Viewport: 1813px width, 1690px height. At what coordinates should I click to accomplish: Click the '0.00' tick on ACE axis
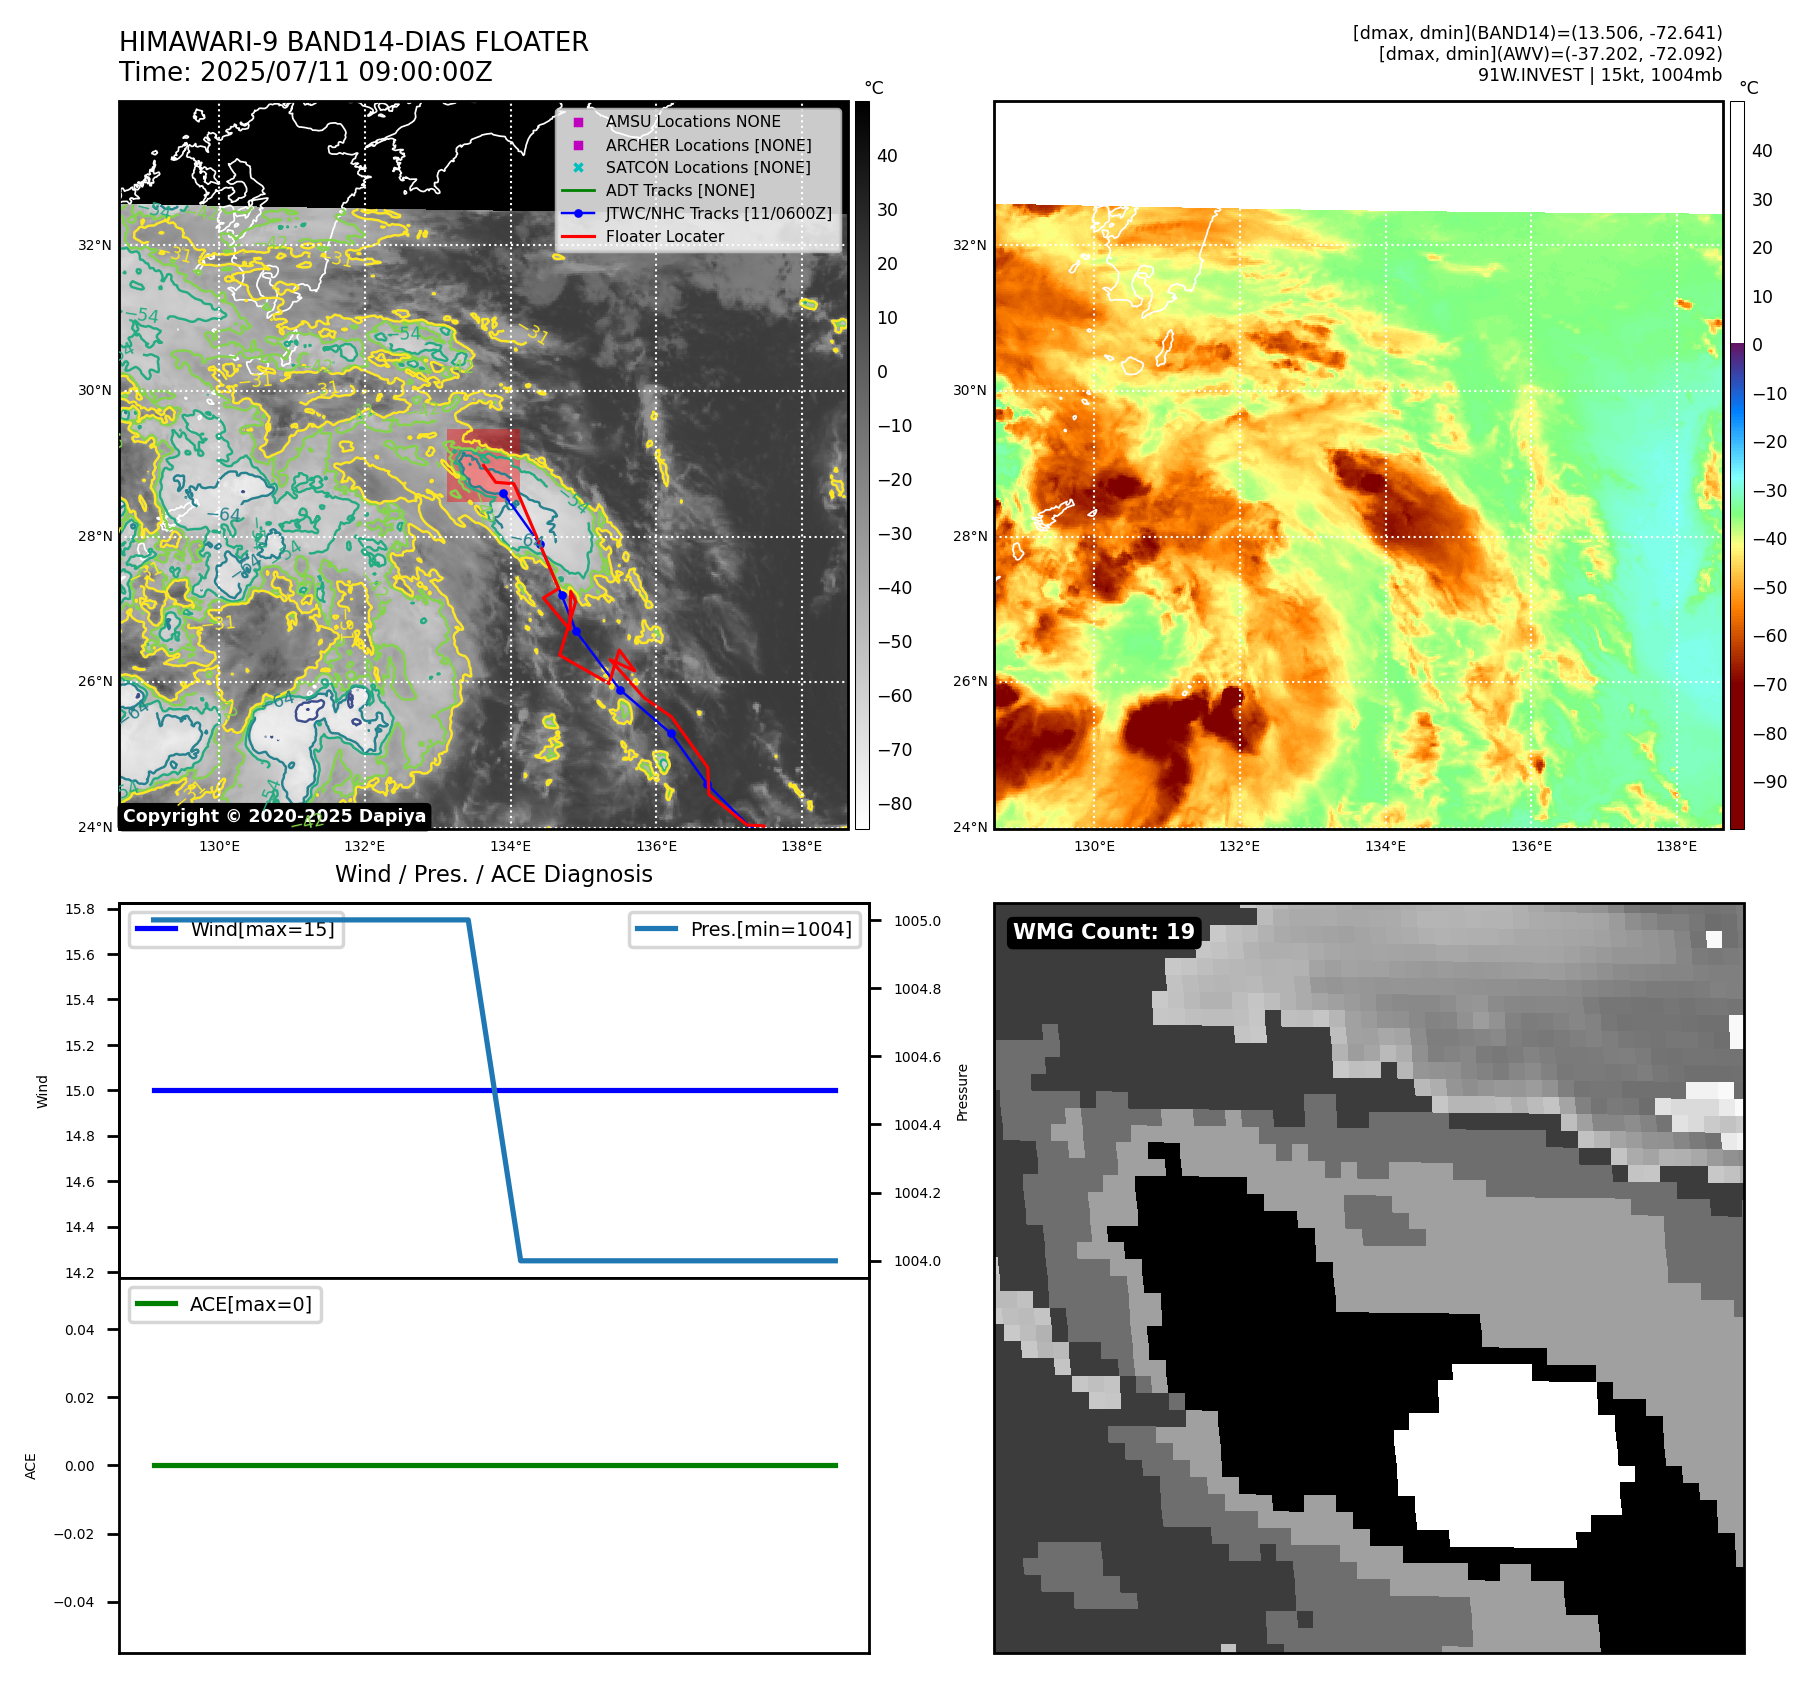point(80,1466)
